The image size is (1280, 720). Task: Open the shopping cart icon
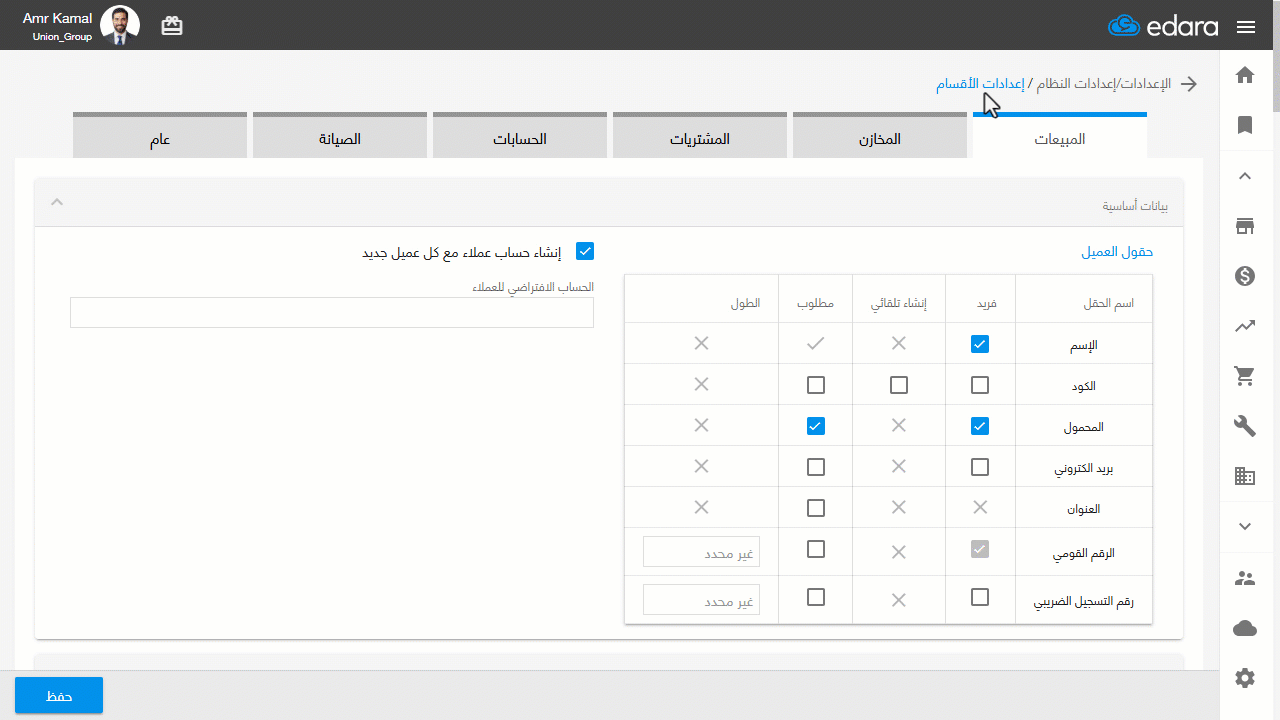(x=1245, y=376)
